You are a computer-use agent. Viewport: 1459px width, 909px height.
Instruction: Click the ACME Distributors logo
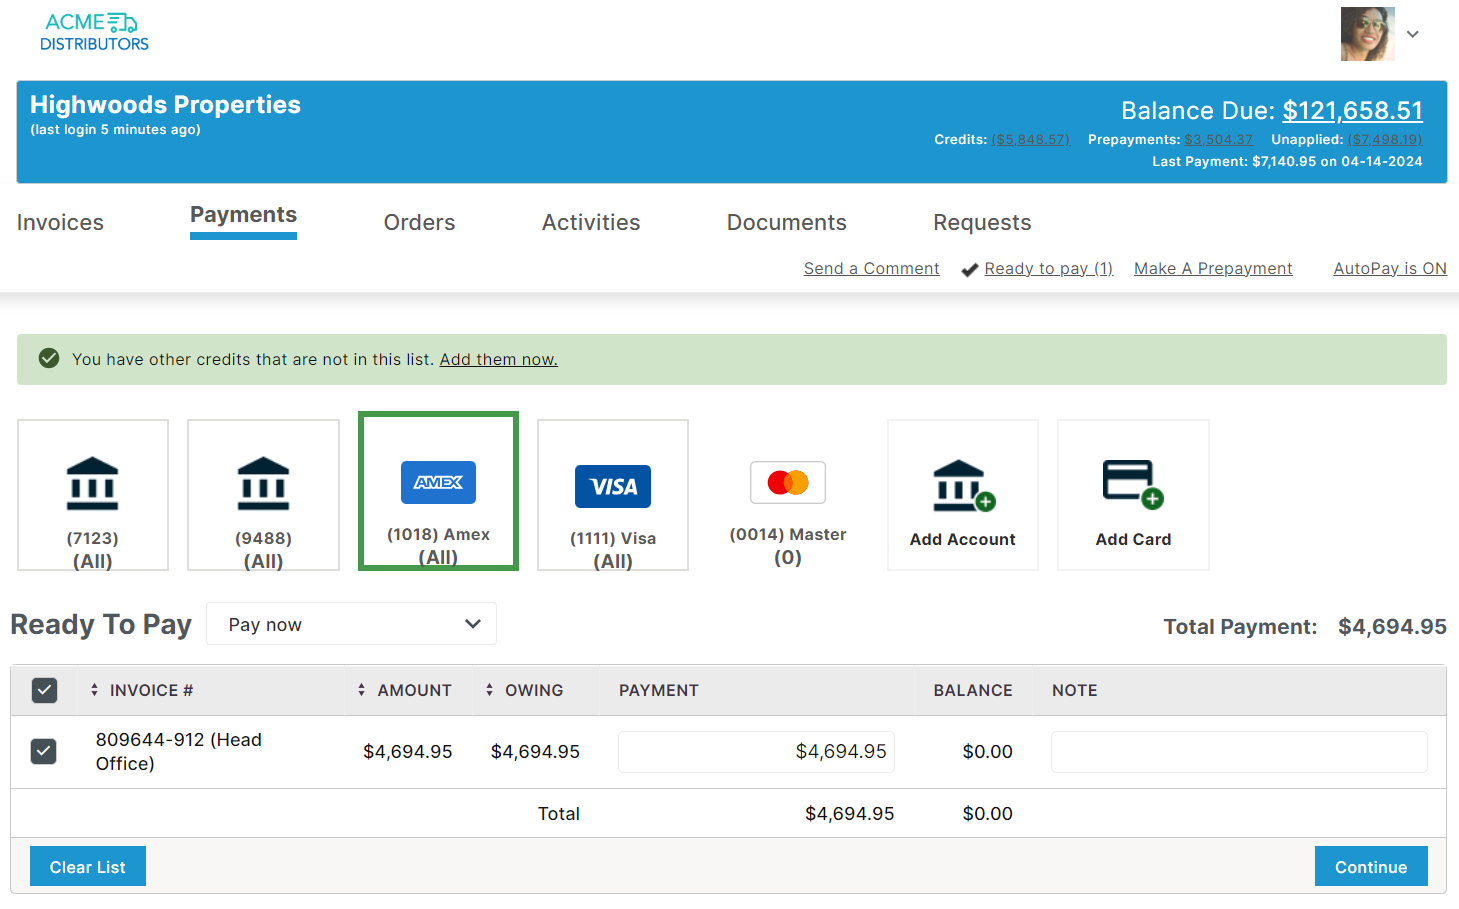point(94,31)
